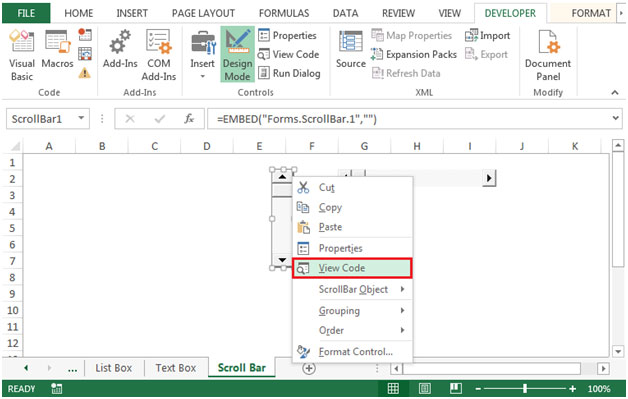
Task: Open the XML Source pane
Action: (x=350, y=49)
